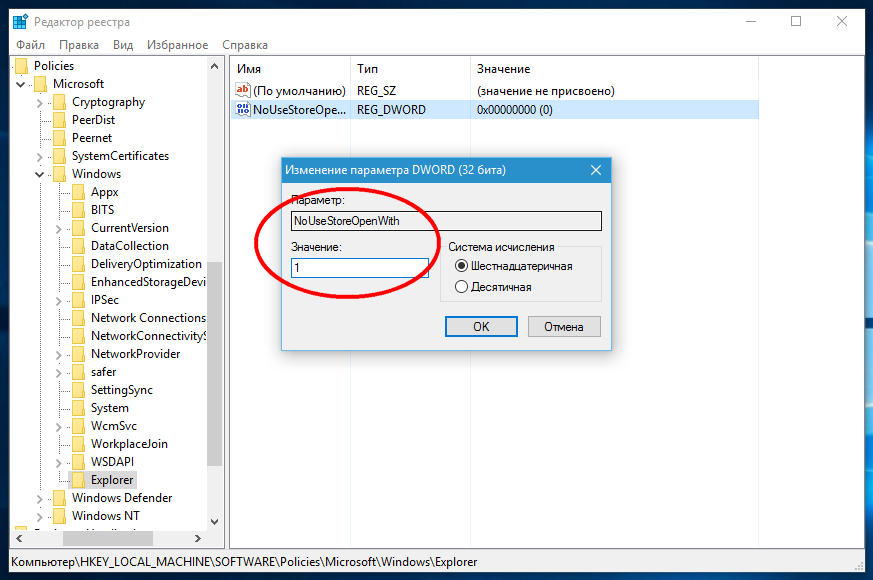Select the DataCollection folder icon
This screenshot has height=580, width=873.
click(x=79, y=246)
